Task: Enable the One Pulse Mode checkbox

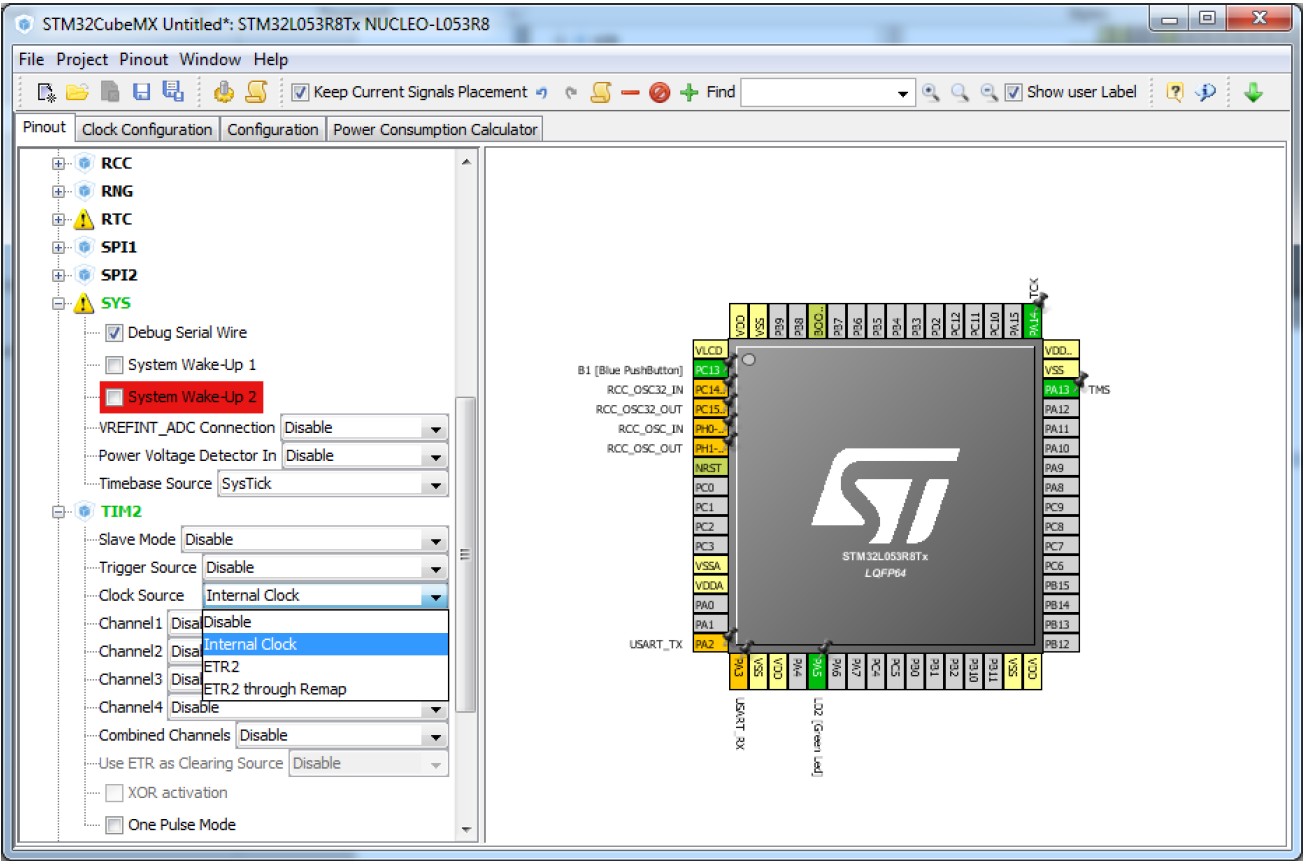Action: 115,825
